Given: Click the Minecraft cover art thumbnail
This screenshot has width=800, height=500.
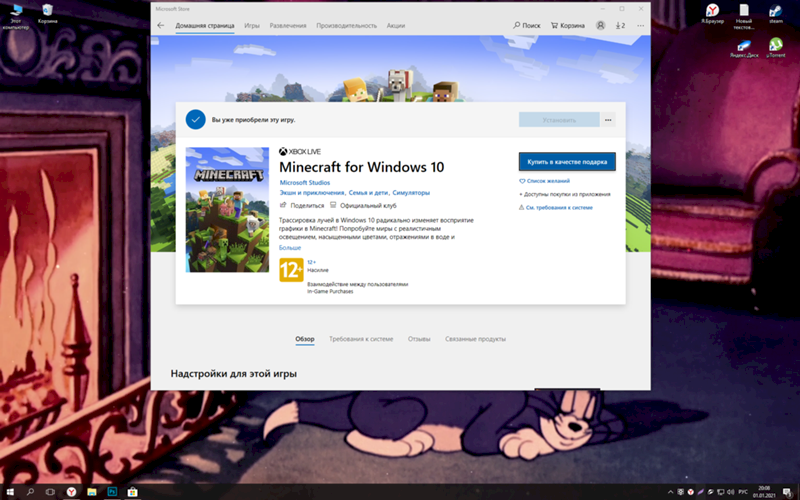Looking at the screenshot, I should point(227,210).
